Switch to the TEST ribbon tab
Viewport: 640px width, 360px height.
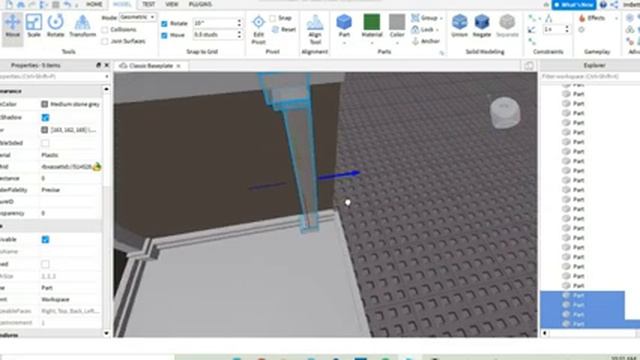tap(148, 4)
